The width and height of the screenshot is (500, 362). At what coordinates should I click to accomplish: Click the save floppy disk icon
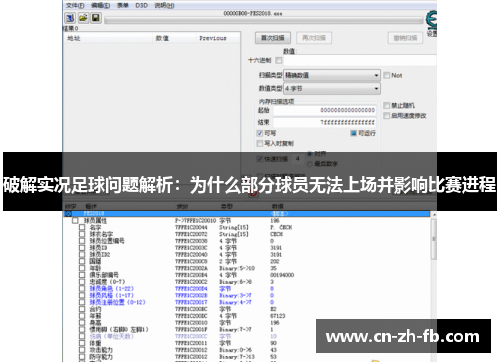click(x=96, y=18)
